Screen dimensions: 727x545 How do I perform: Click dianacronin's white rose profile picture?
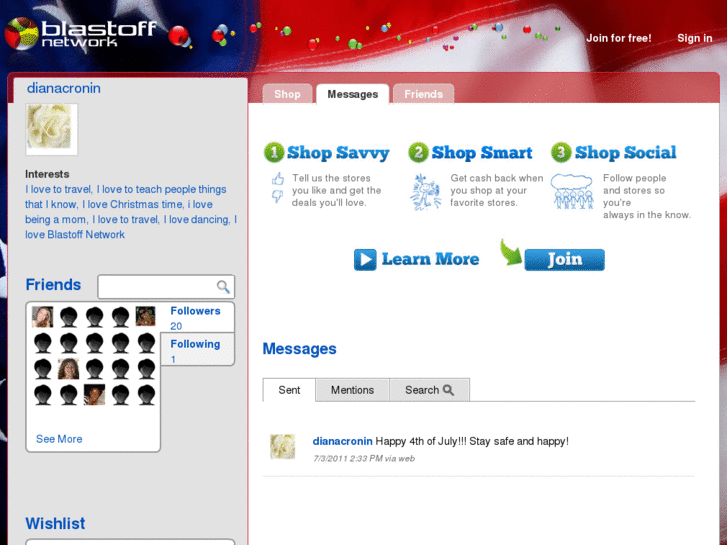(x=51, y=129)
